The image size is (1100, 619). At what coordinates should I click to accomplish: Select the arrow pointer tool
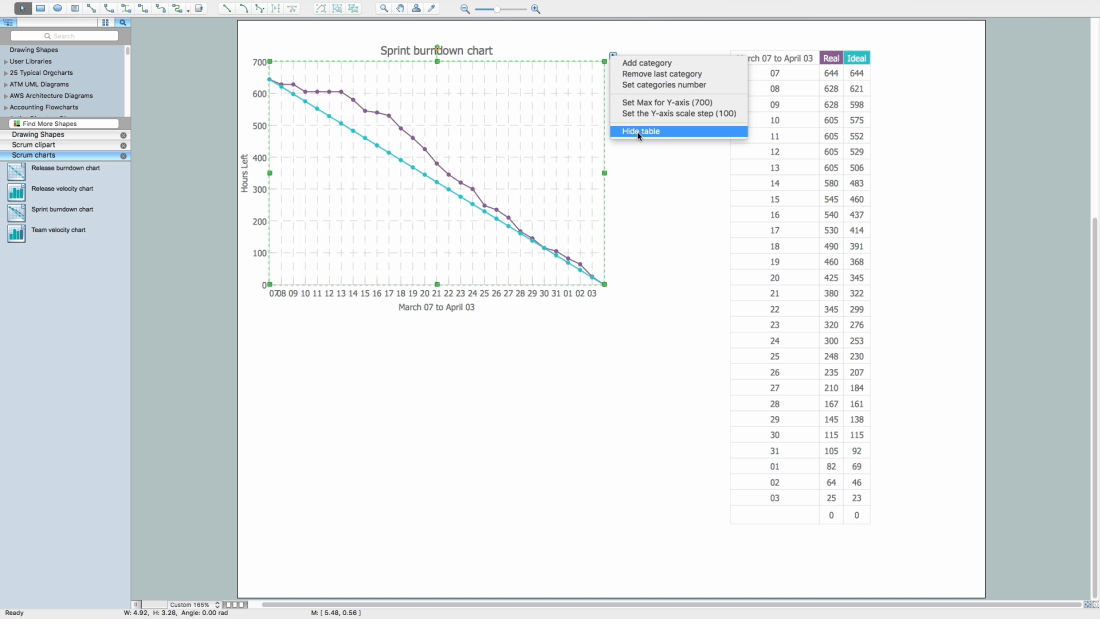tap(23, 8)
